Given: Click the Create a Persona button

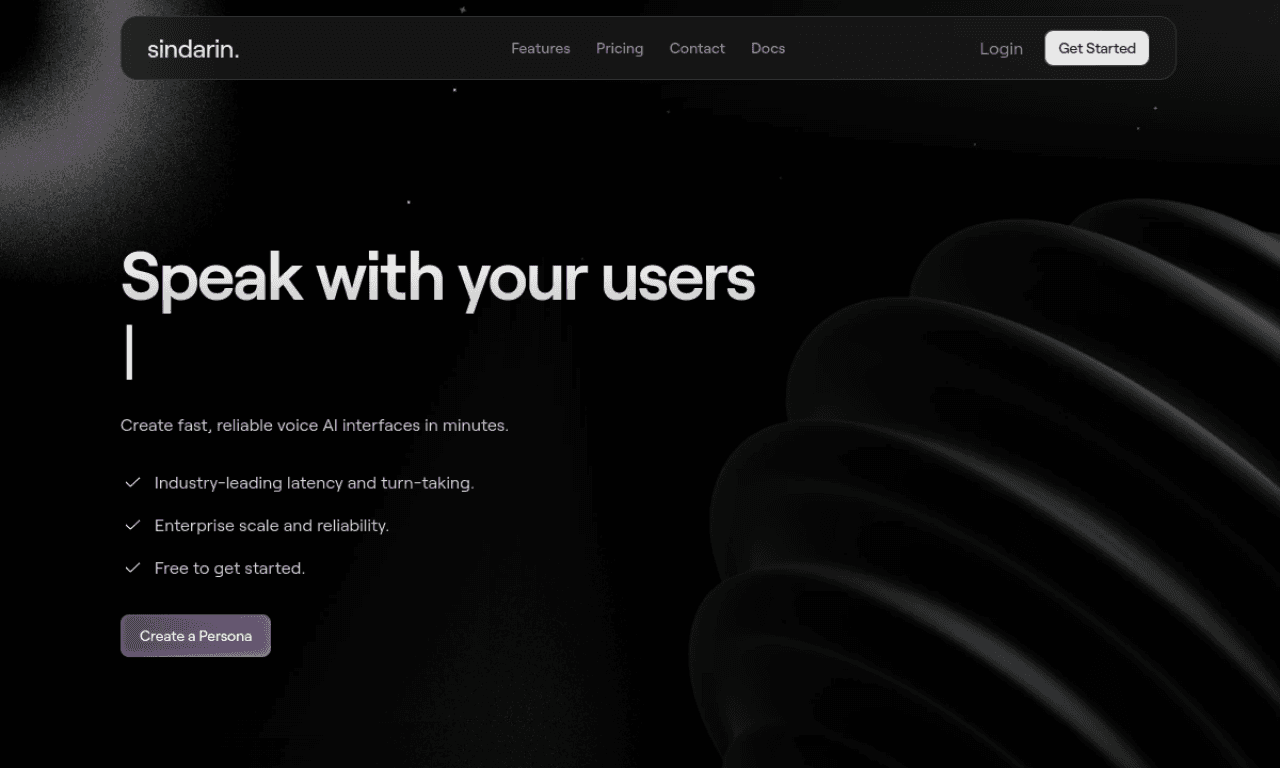Looking at the screenshot, I should (196, 636).
